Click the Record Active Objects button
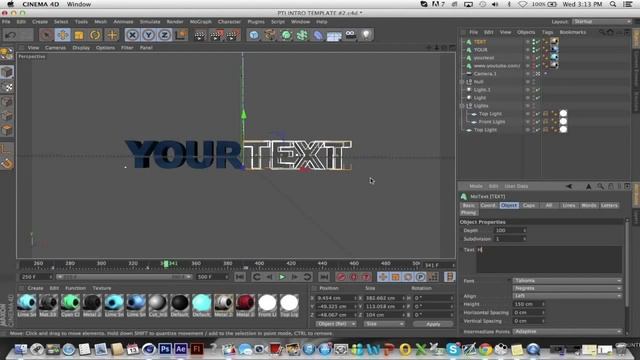 tap(341, 277)
